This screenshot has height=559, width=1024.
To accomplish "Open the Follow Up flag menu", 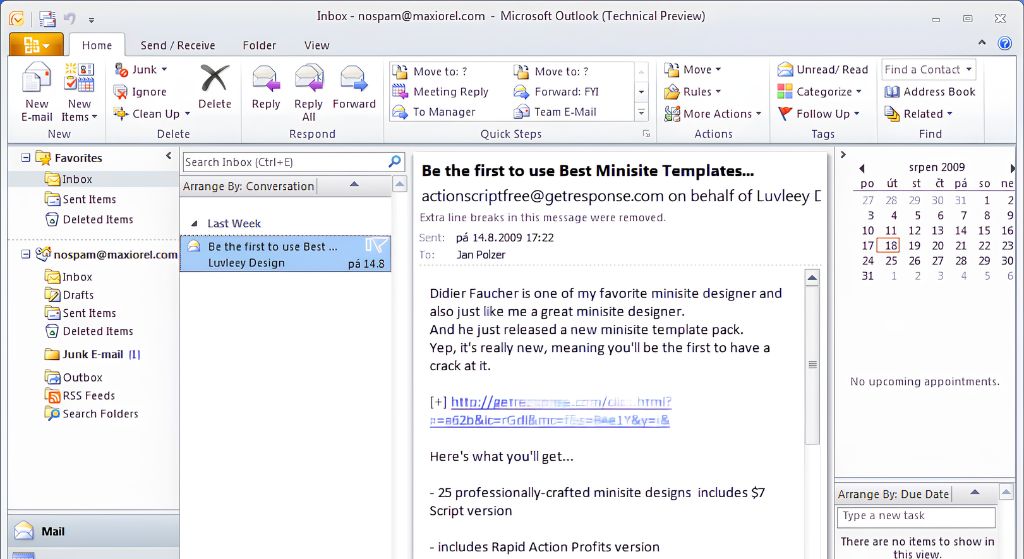I will tap(818, 114).
